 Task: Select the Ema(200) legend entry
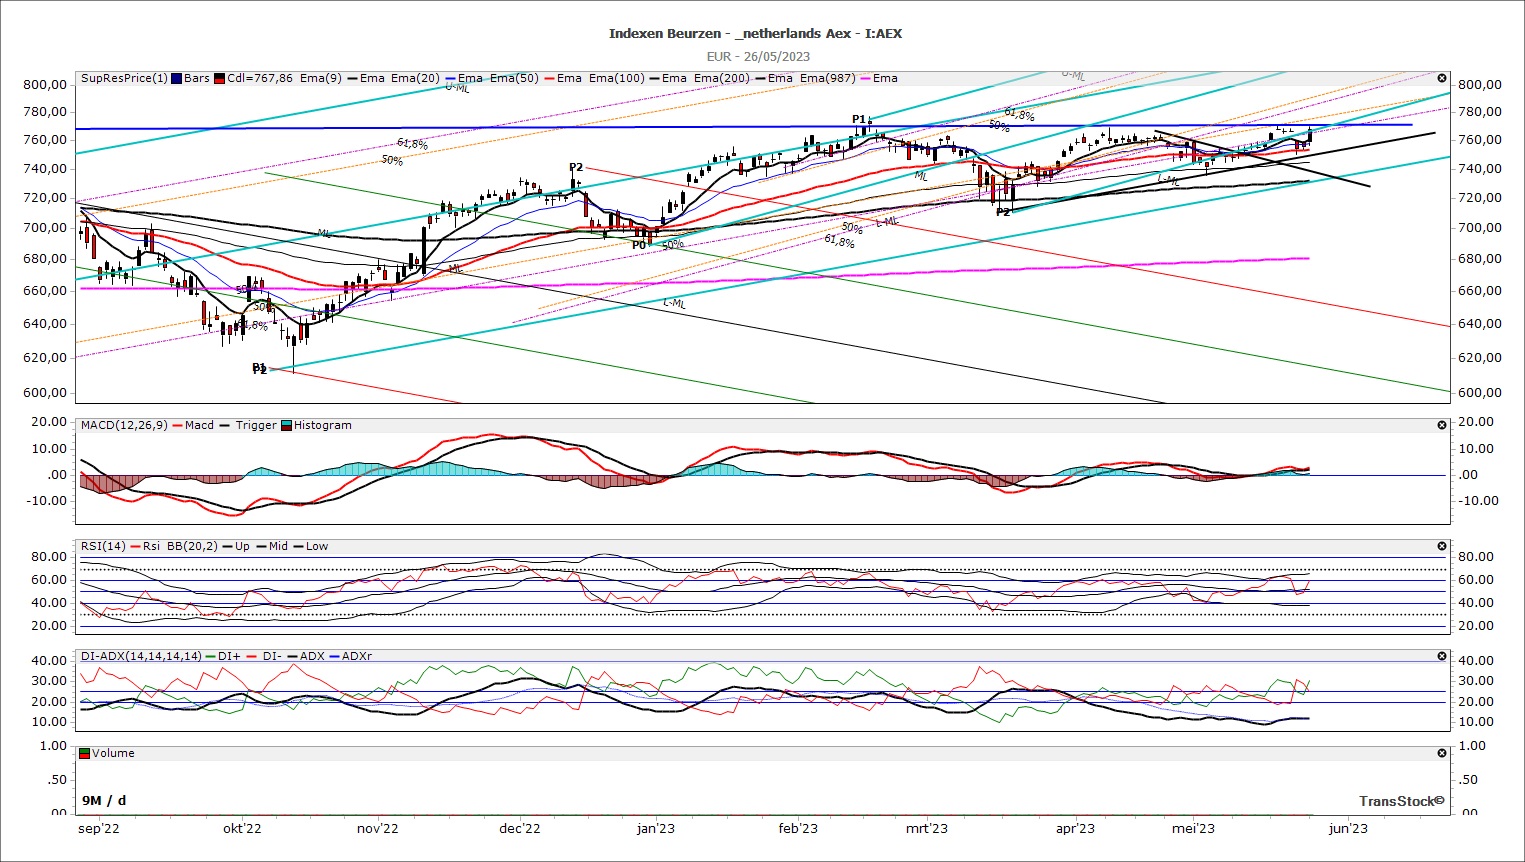721,78
